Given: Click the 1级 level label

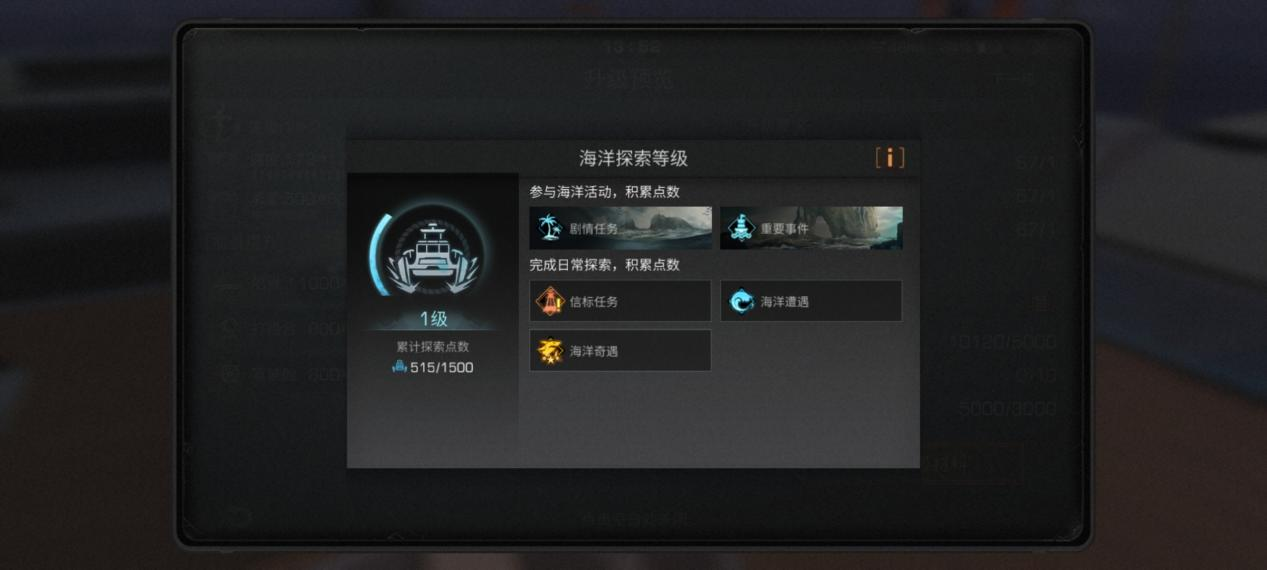Looking at the screenshot, I should 433,319.
